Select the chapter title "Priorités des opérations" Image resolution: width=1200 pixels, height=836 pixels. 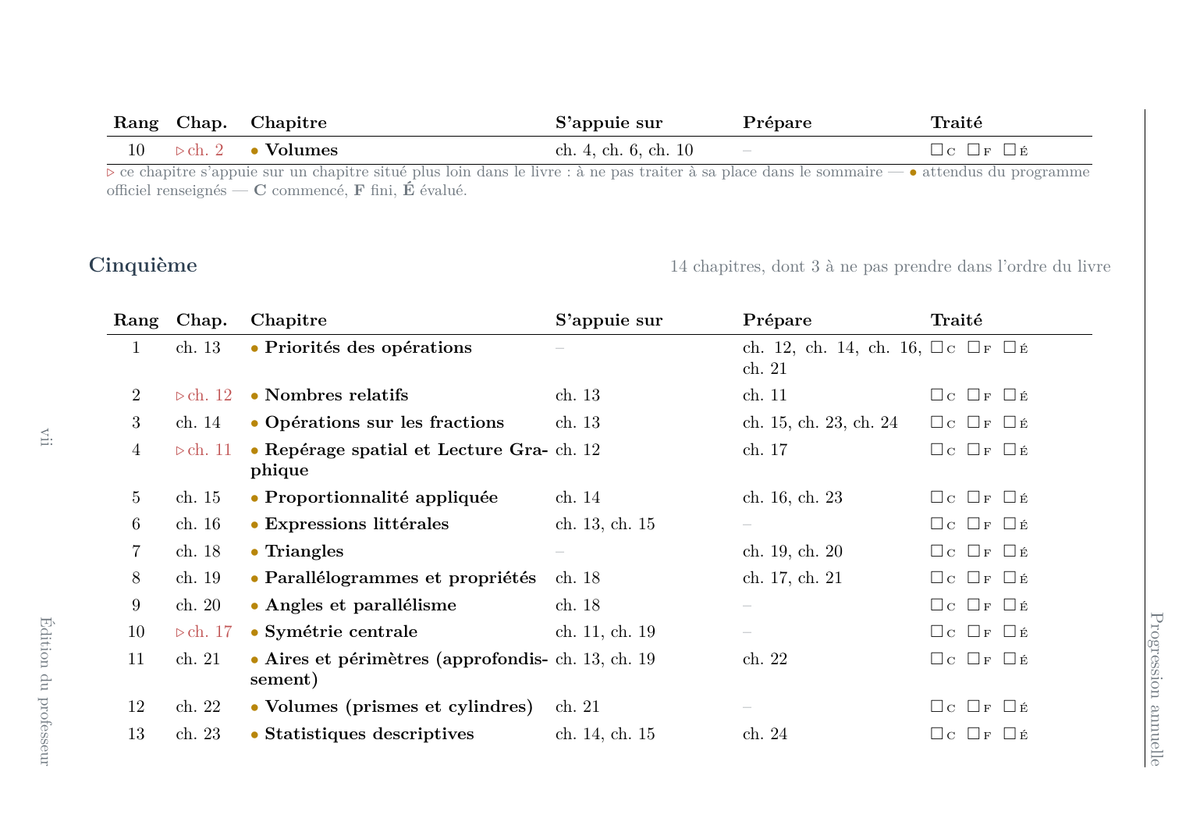click(368, 348)
